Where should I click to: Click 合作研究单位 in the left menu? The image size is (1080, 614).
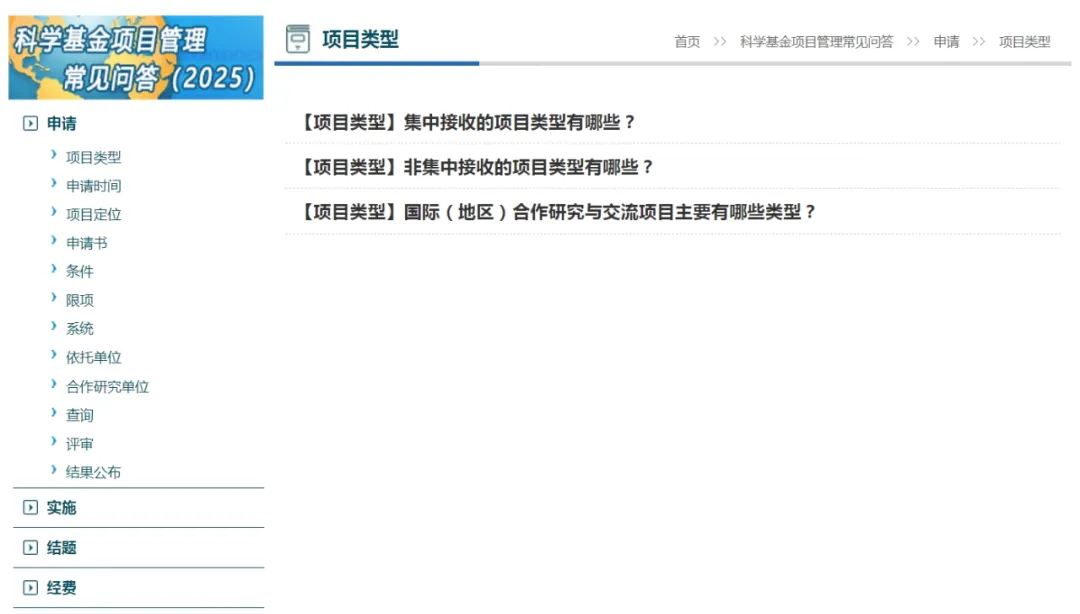click(107, 387)
